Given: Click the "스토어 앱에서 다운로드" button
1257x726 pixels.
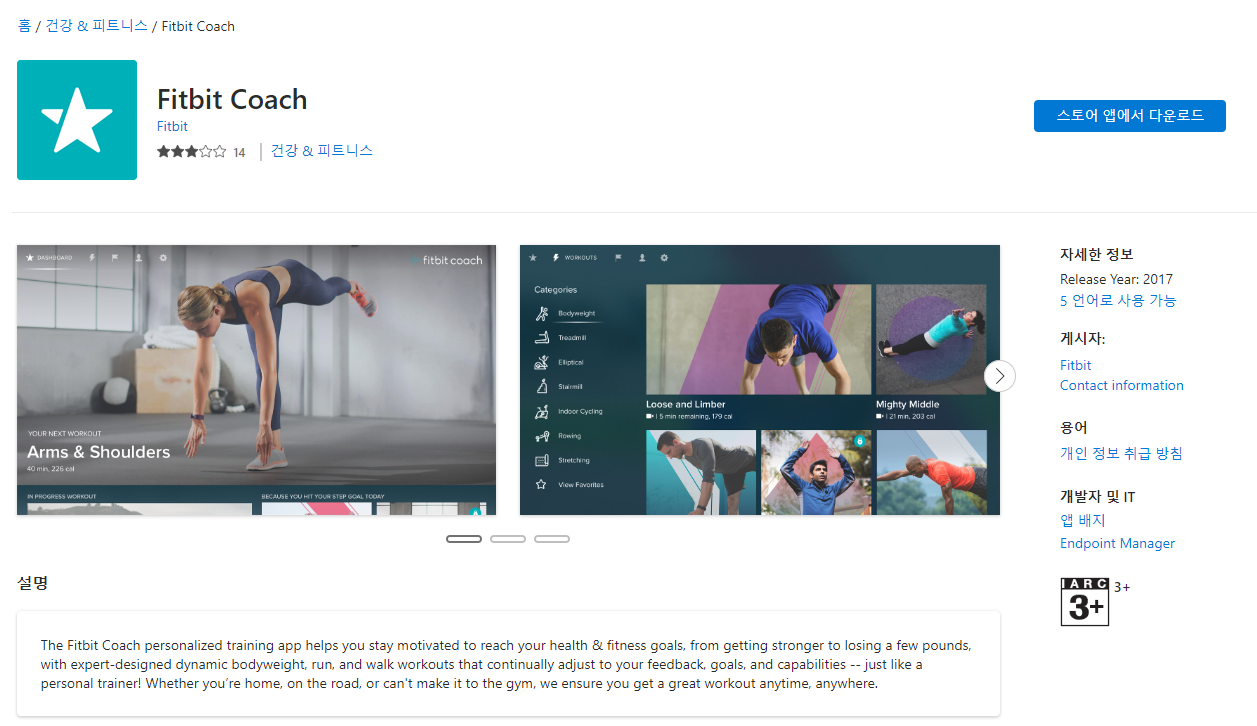Looking at the screenshot, I should tap(1129, 115).
